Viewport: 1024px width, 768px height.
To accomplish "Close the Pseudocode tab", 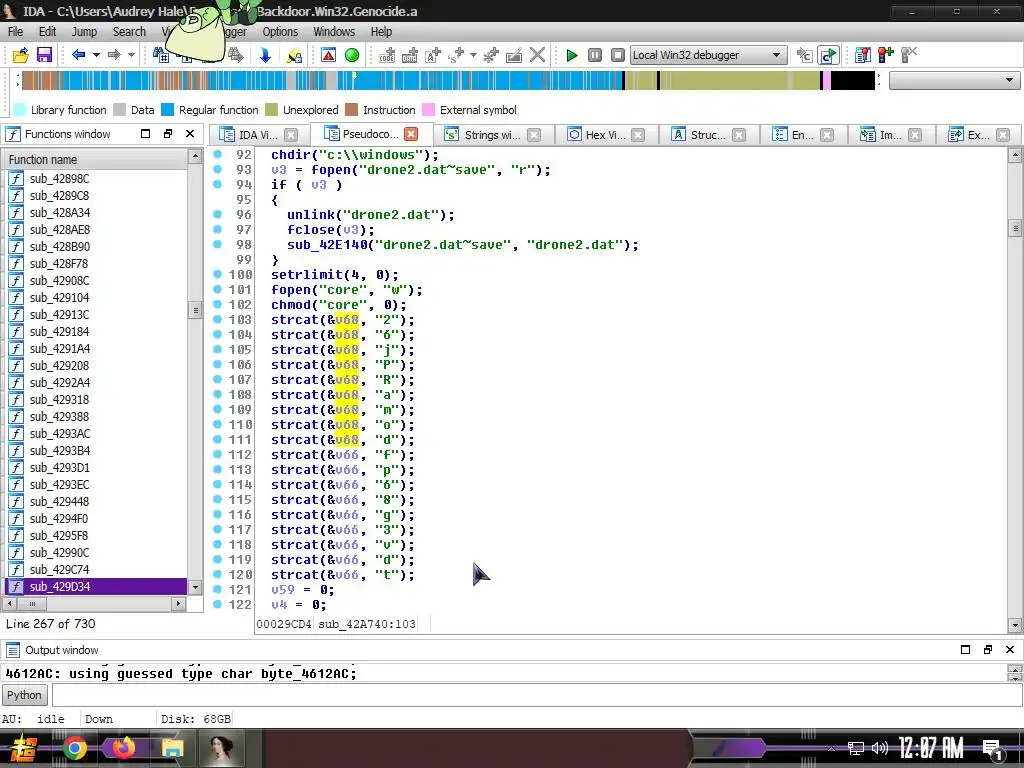I will [411, 134].
